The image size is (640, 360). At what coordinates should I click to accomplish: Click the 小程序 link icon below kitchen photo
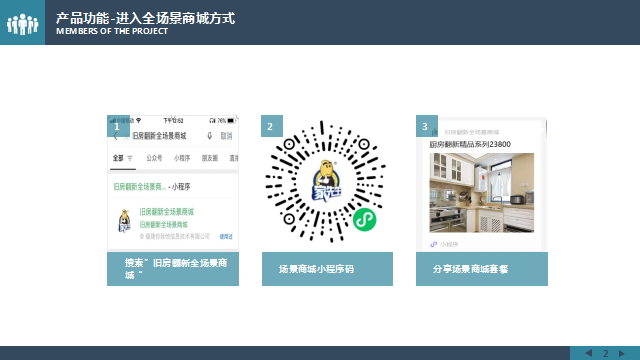pos(433,244)
